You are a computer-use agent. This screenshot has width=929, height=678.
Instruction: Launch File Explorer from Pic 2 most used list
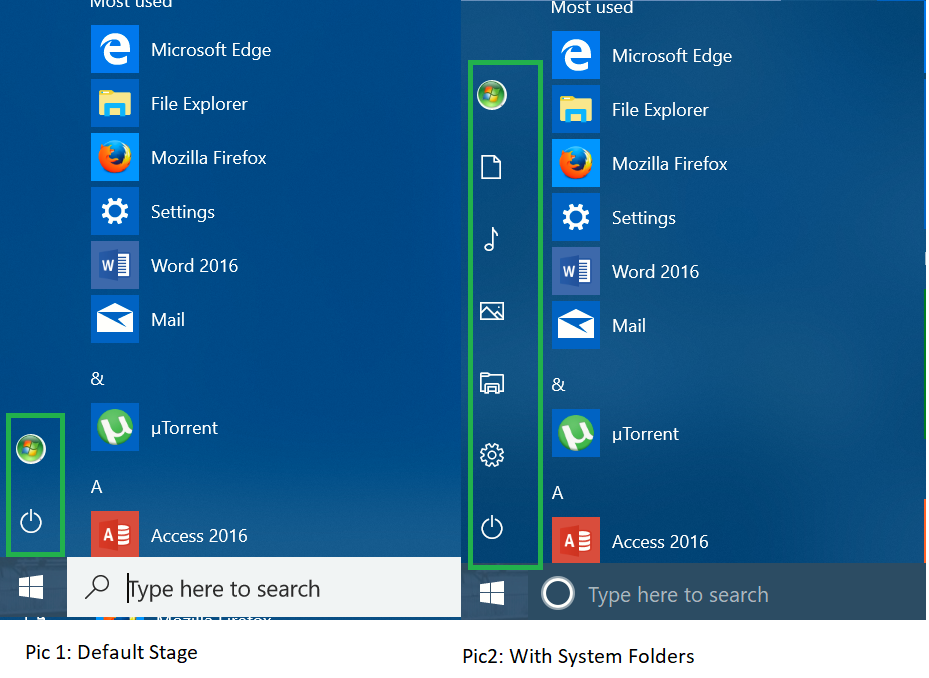630,109
